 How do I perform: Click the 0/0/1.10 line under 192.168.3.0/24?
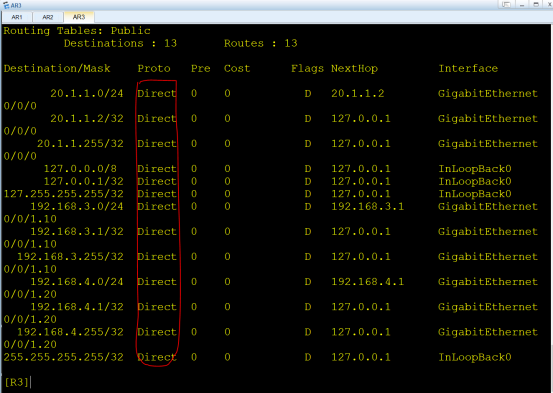click(30, 219)
